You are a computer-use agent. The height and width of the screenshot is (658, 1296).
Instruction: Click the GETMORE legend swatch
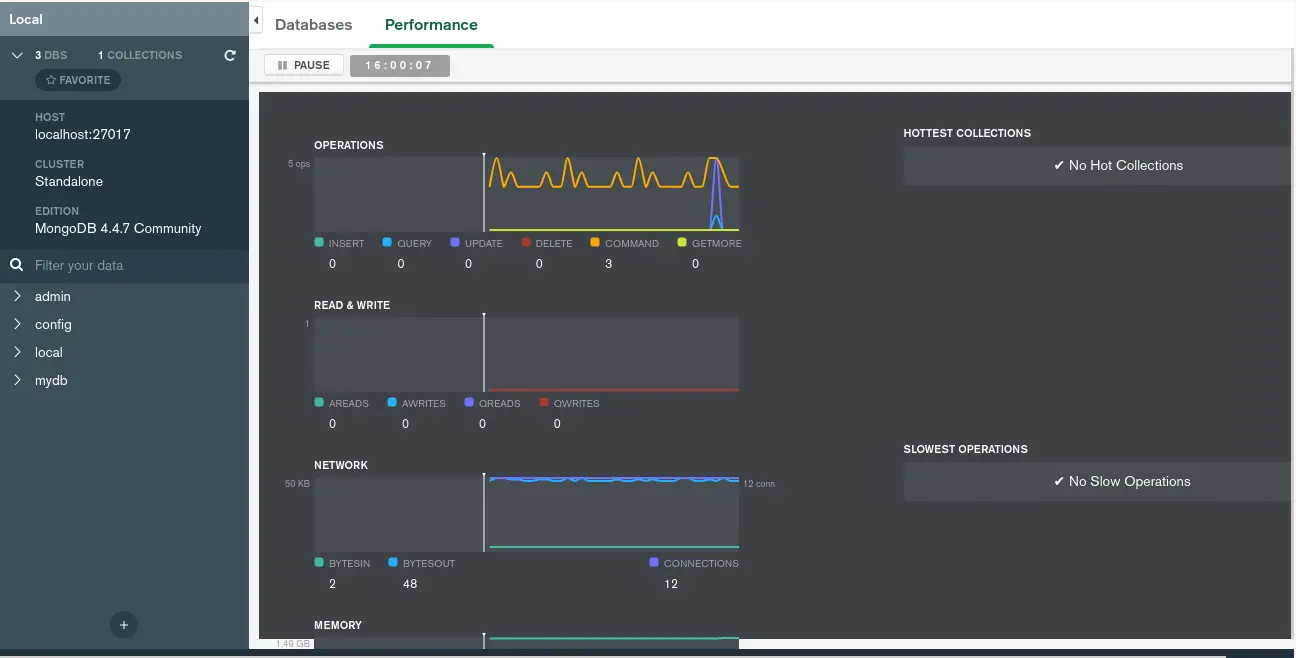[x=682, y=242]
